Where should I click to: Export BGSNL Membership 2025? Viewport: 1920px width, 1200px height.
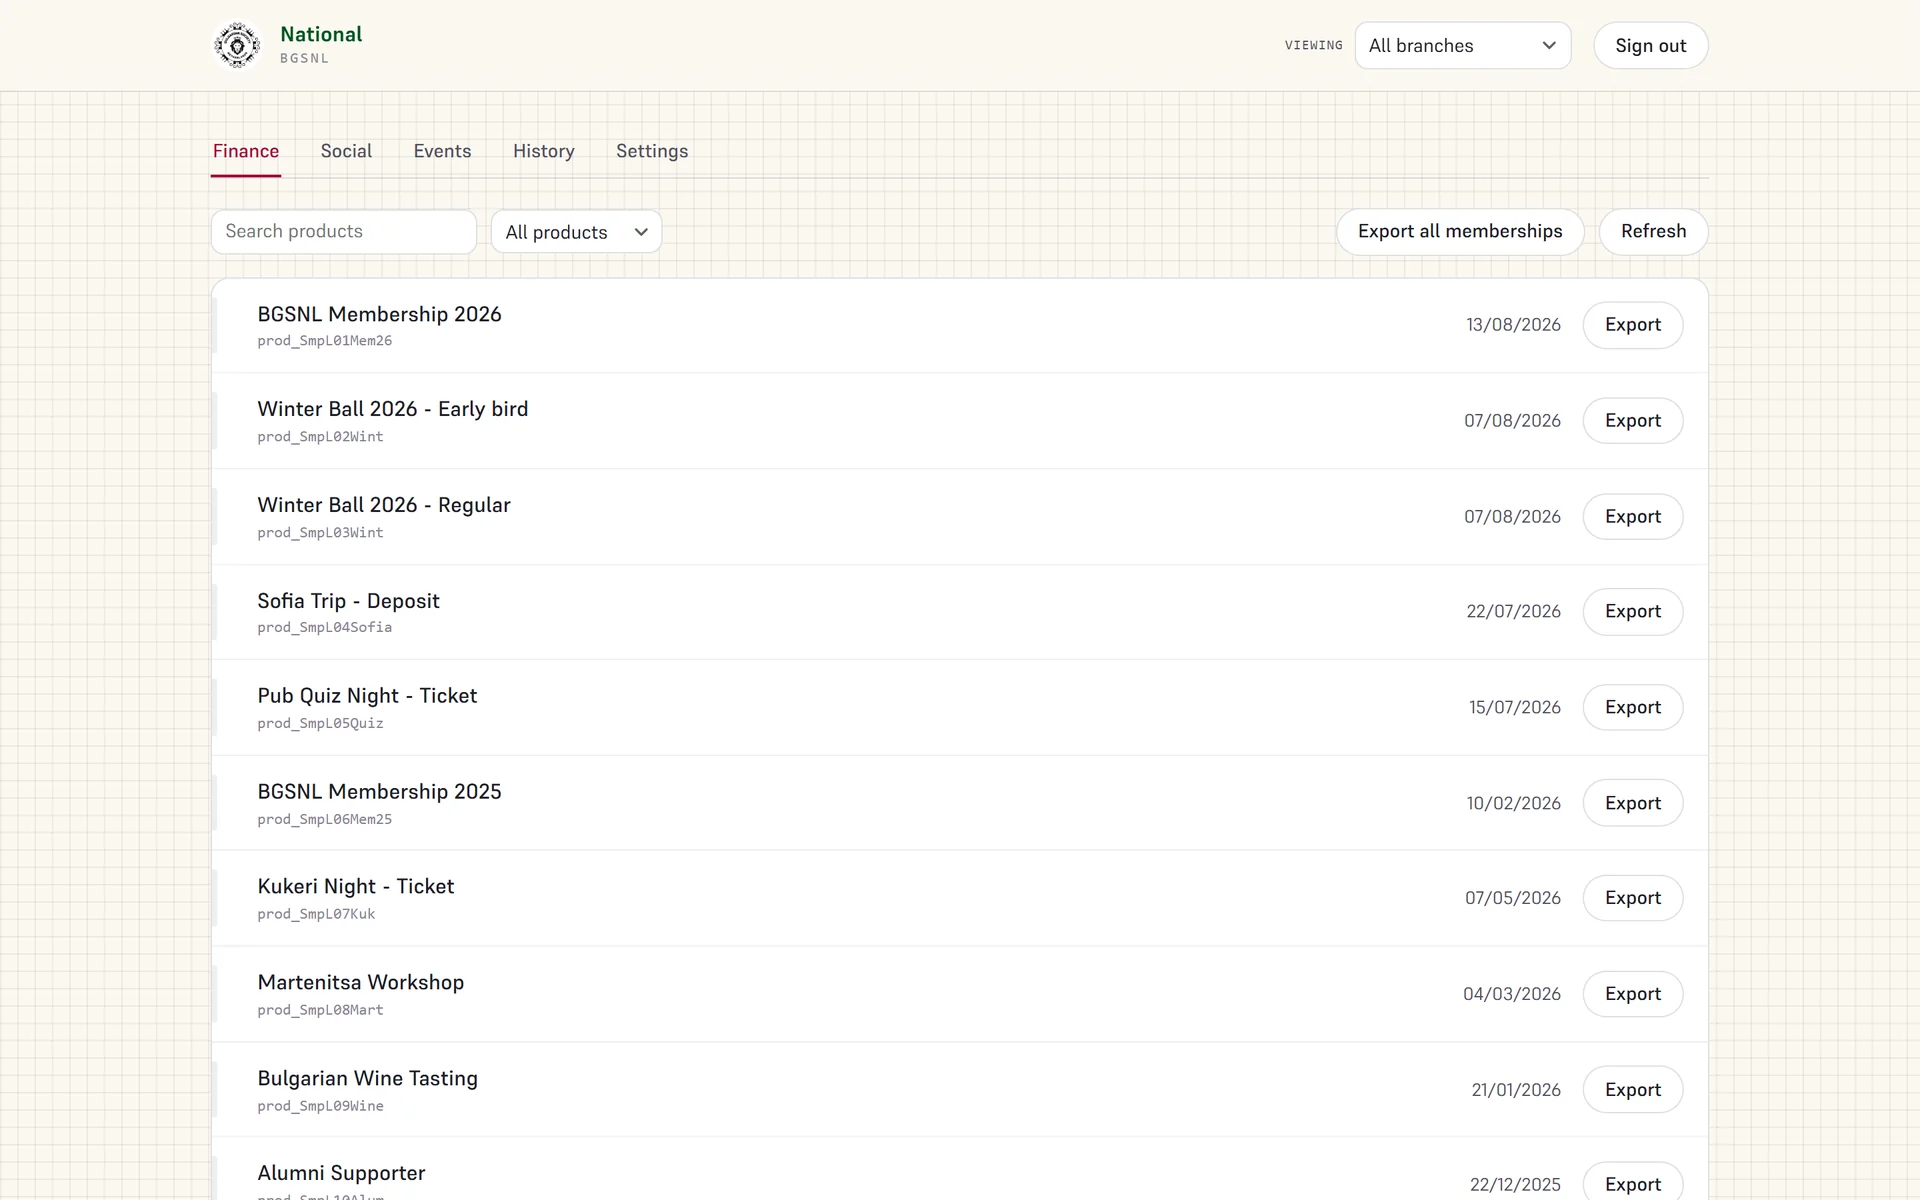[x=1633, y=803]
